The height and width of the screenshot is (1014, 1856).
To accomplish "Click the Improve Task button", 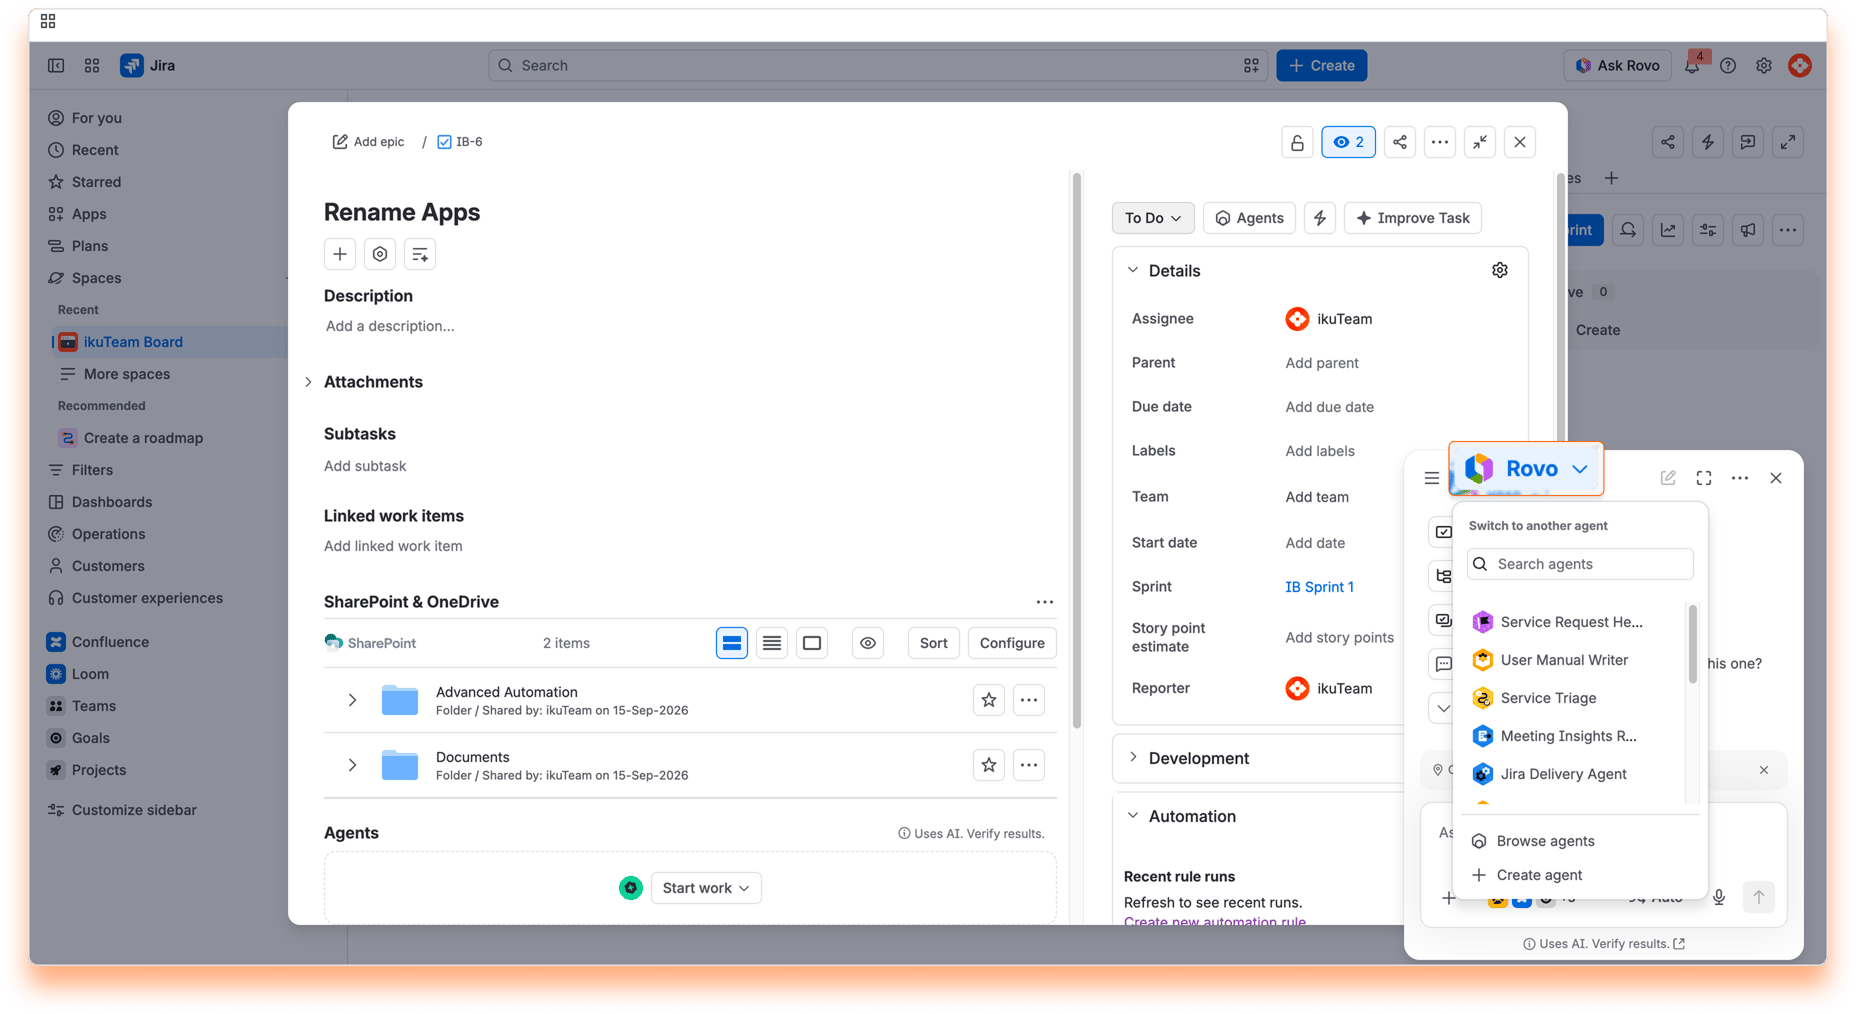I will point(1413,218).
